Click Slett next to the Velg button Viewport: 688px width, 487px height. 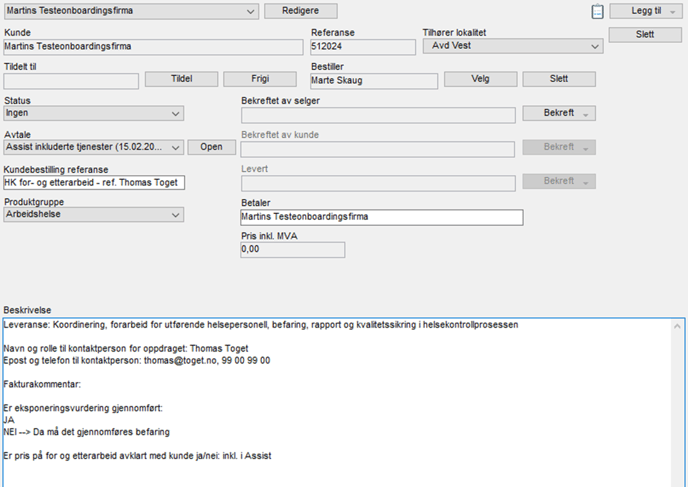click(558, 79)
